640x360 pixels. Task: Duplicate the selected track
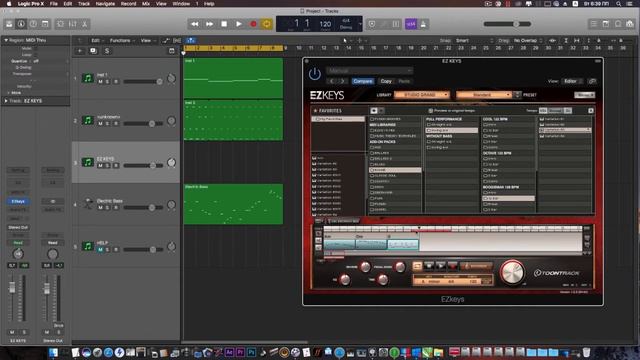tap(93, 51)
